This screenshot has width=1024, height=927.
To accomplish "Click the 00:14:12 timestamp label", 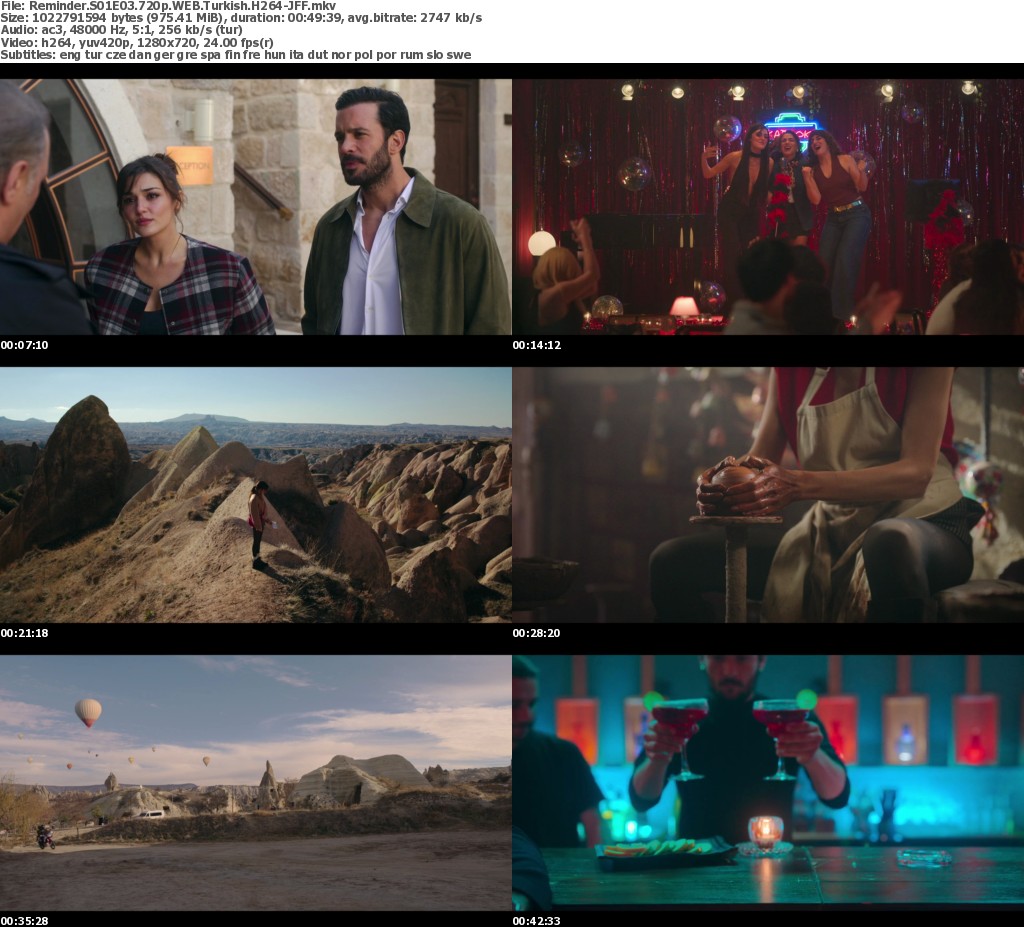I will pyautogui.click(x=537, y=345).
